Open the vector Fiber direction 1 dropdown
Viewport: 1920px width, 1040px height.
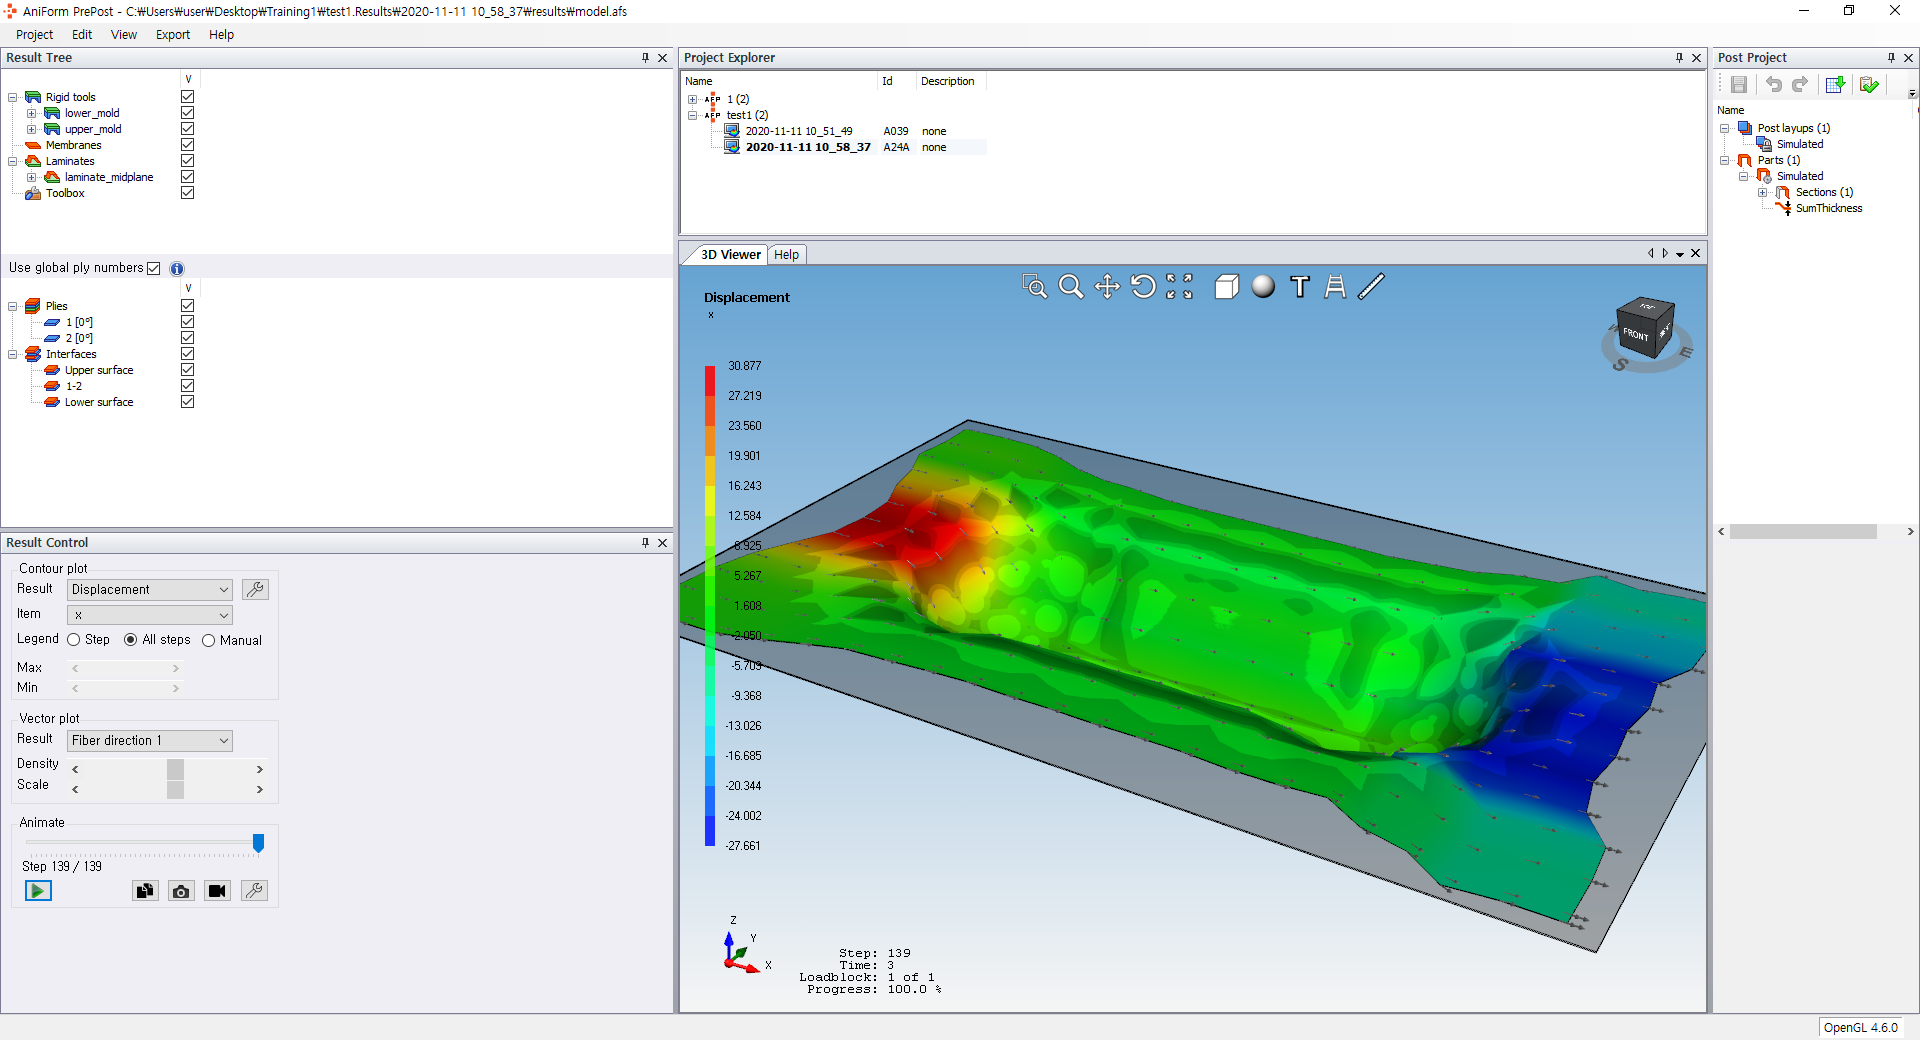click(x=150, y=741)
